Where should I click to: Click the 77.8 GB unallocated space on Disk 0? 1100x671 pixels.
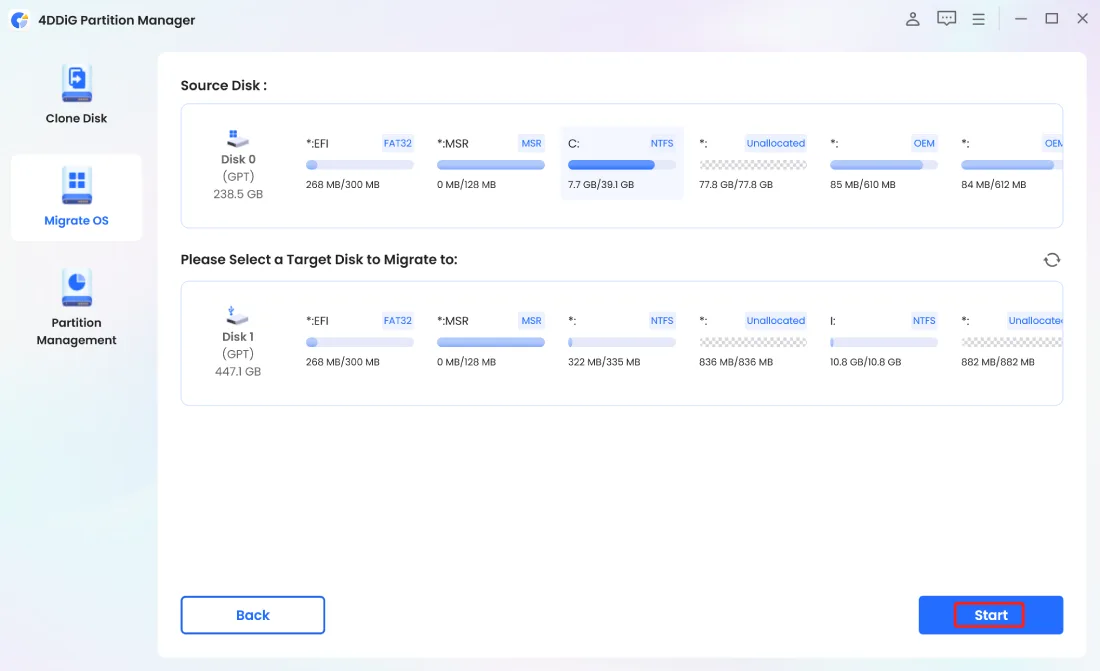tap(752, 164)
